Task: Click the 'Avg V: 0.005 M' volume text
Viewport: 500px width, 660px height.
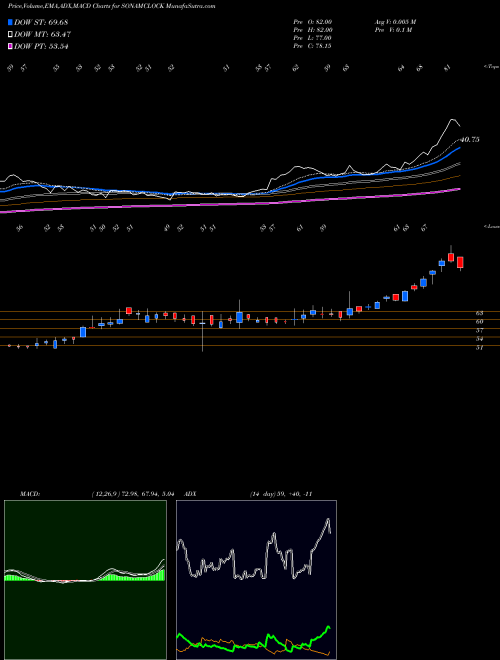Action: tap(394, 22)
